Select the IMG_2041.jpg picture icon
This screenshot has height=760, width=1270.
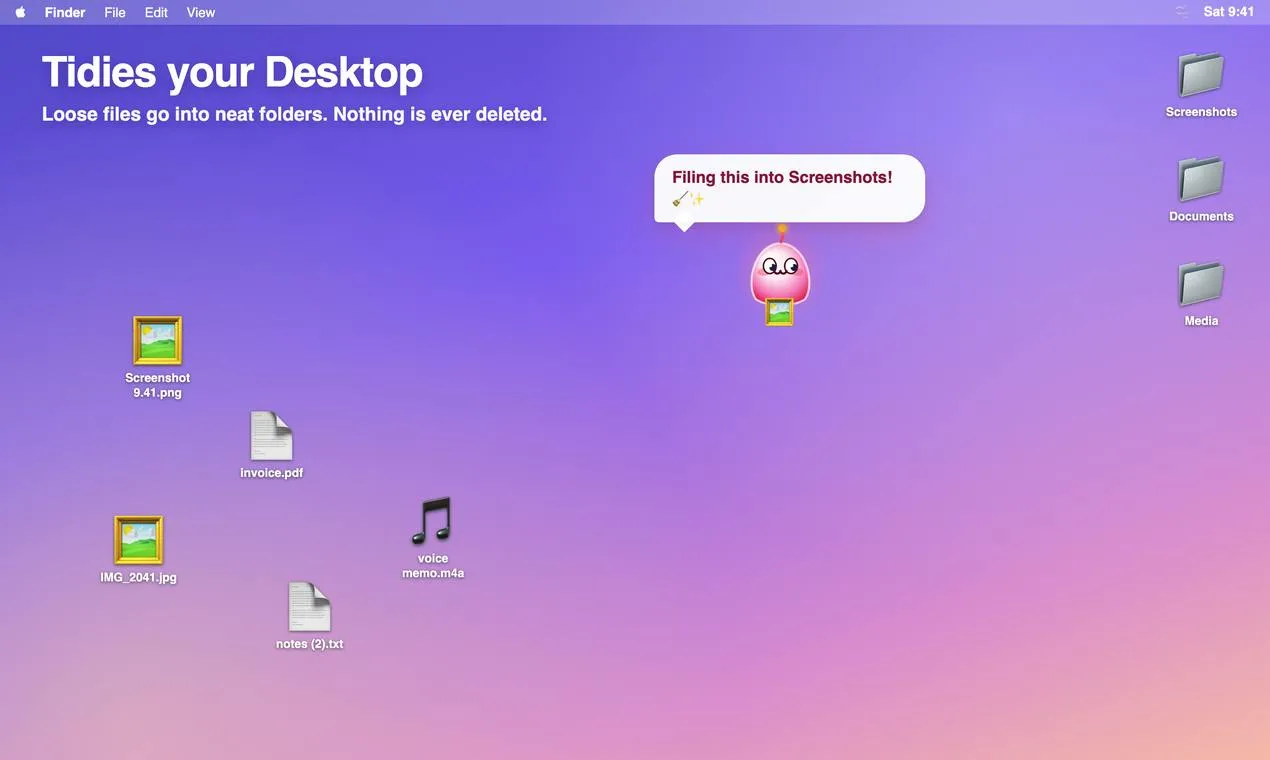pos(138,540)
